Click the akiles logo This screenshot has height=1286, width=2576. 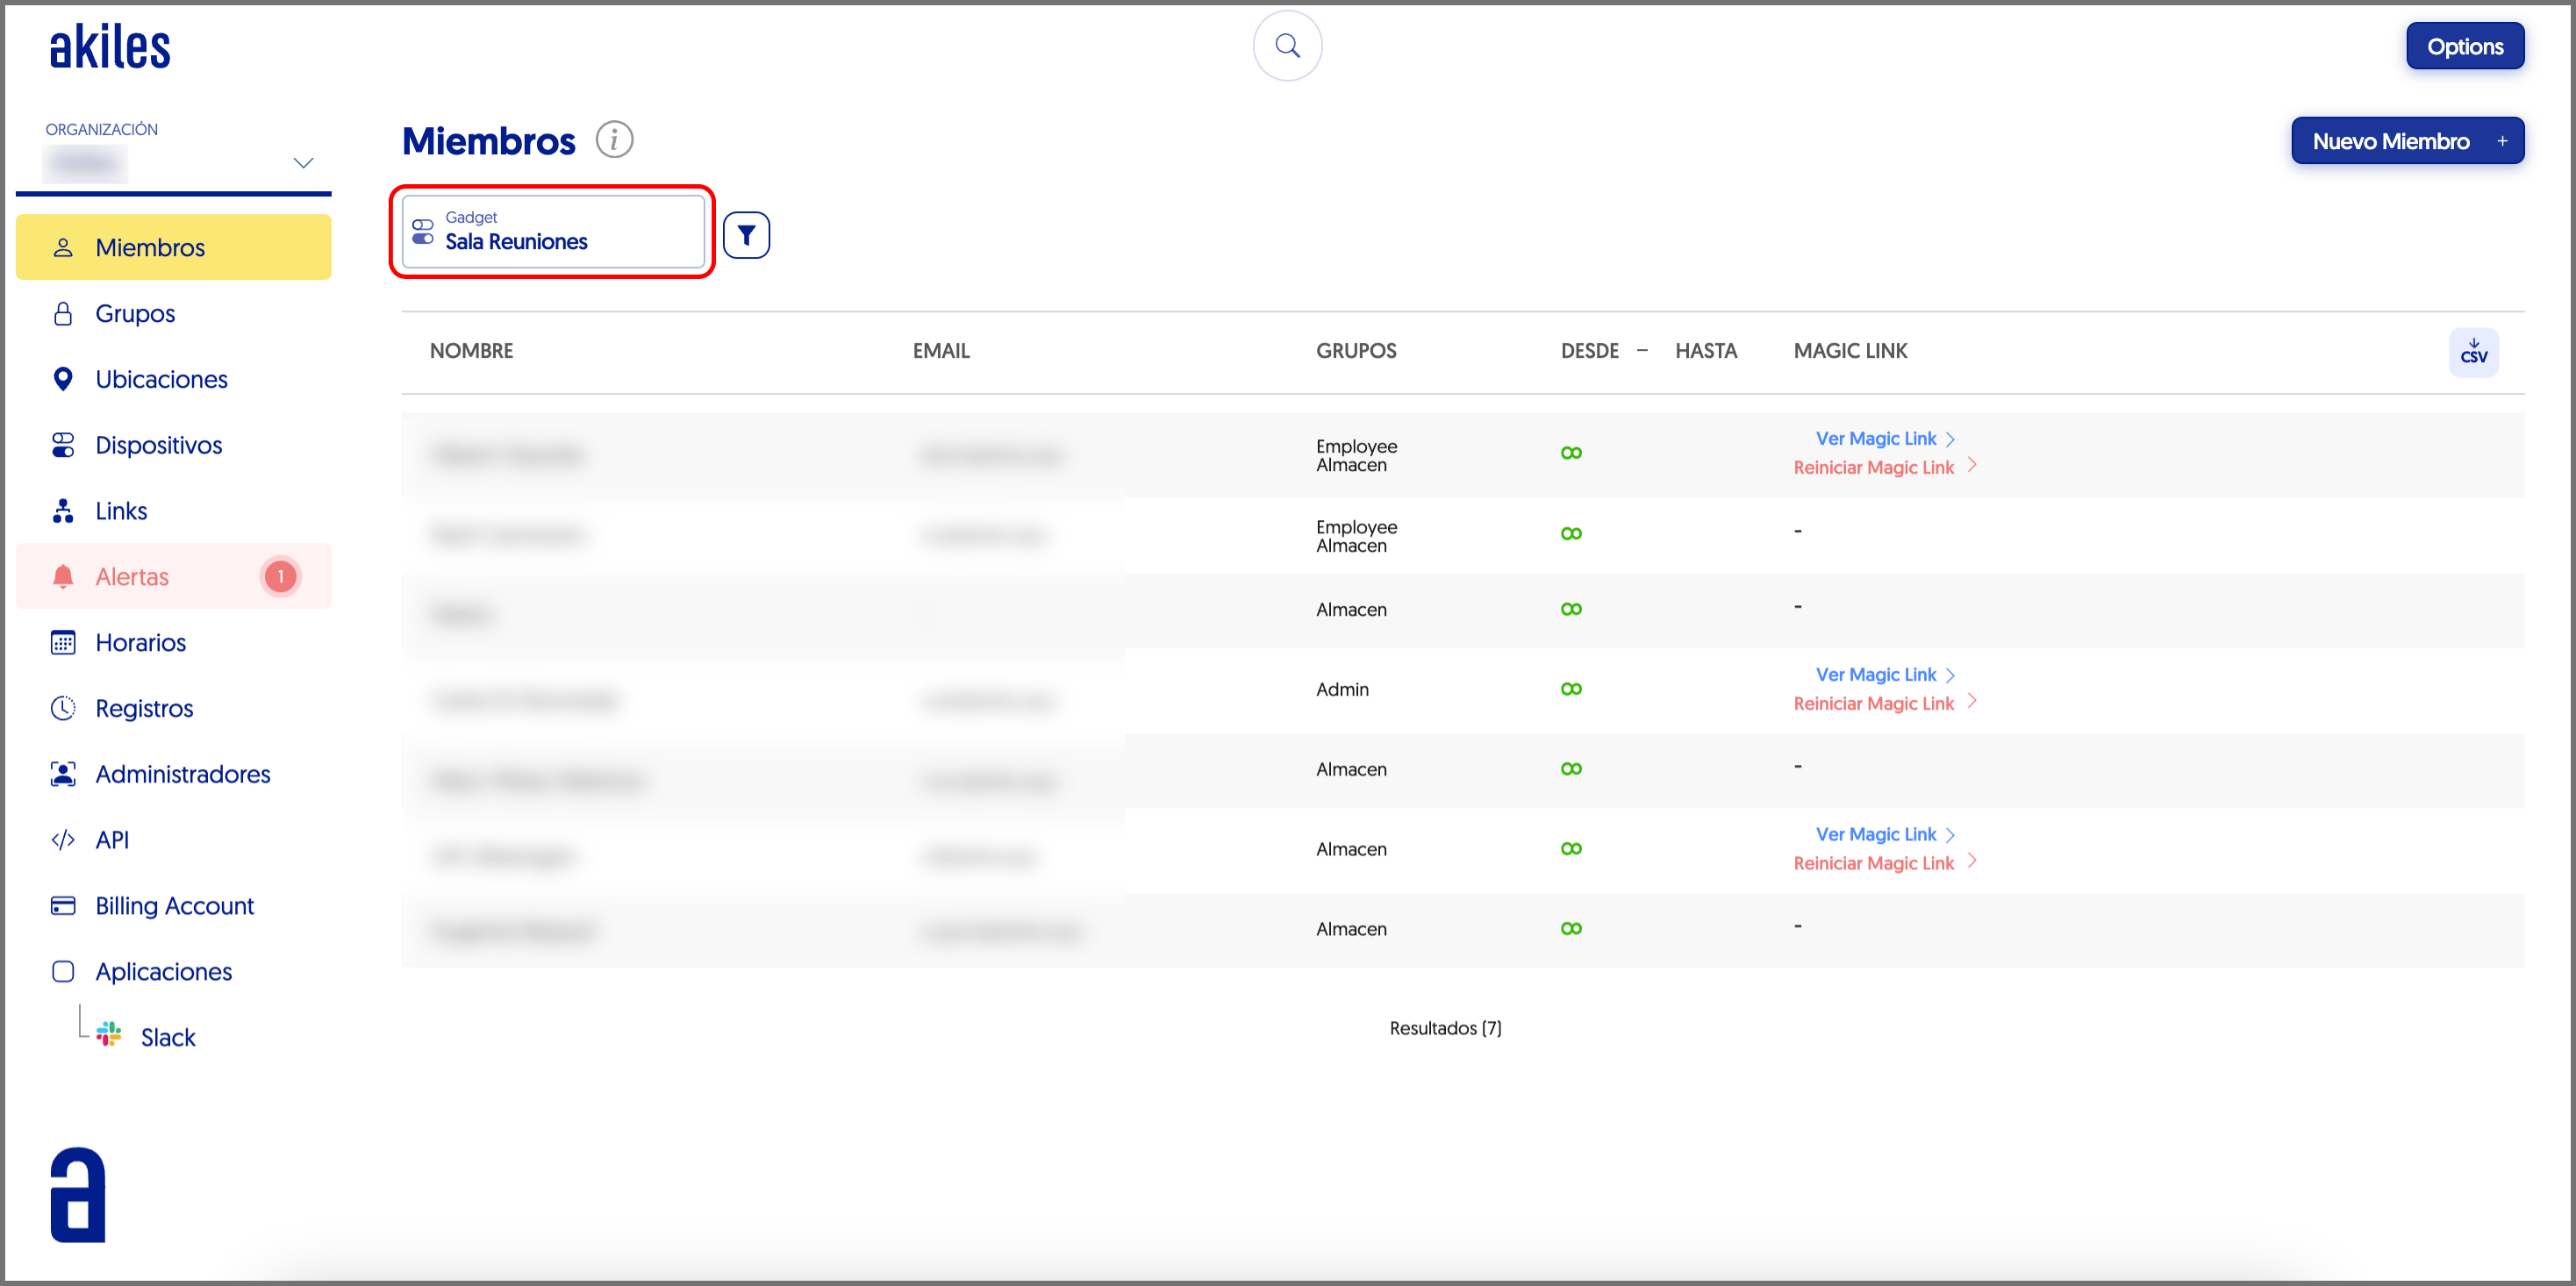point(110,47)
